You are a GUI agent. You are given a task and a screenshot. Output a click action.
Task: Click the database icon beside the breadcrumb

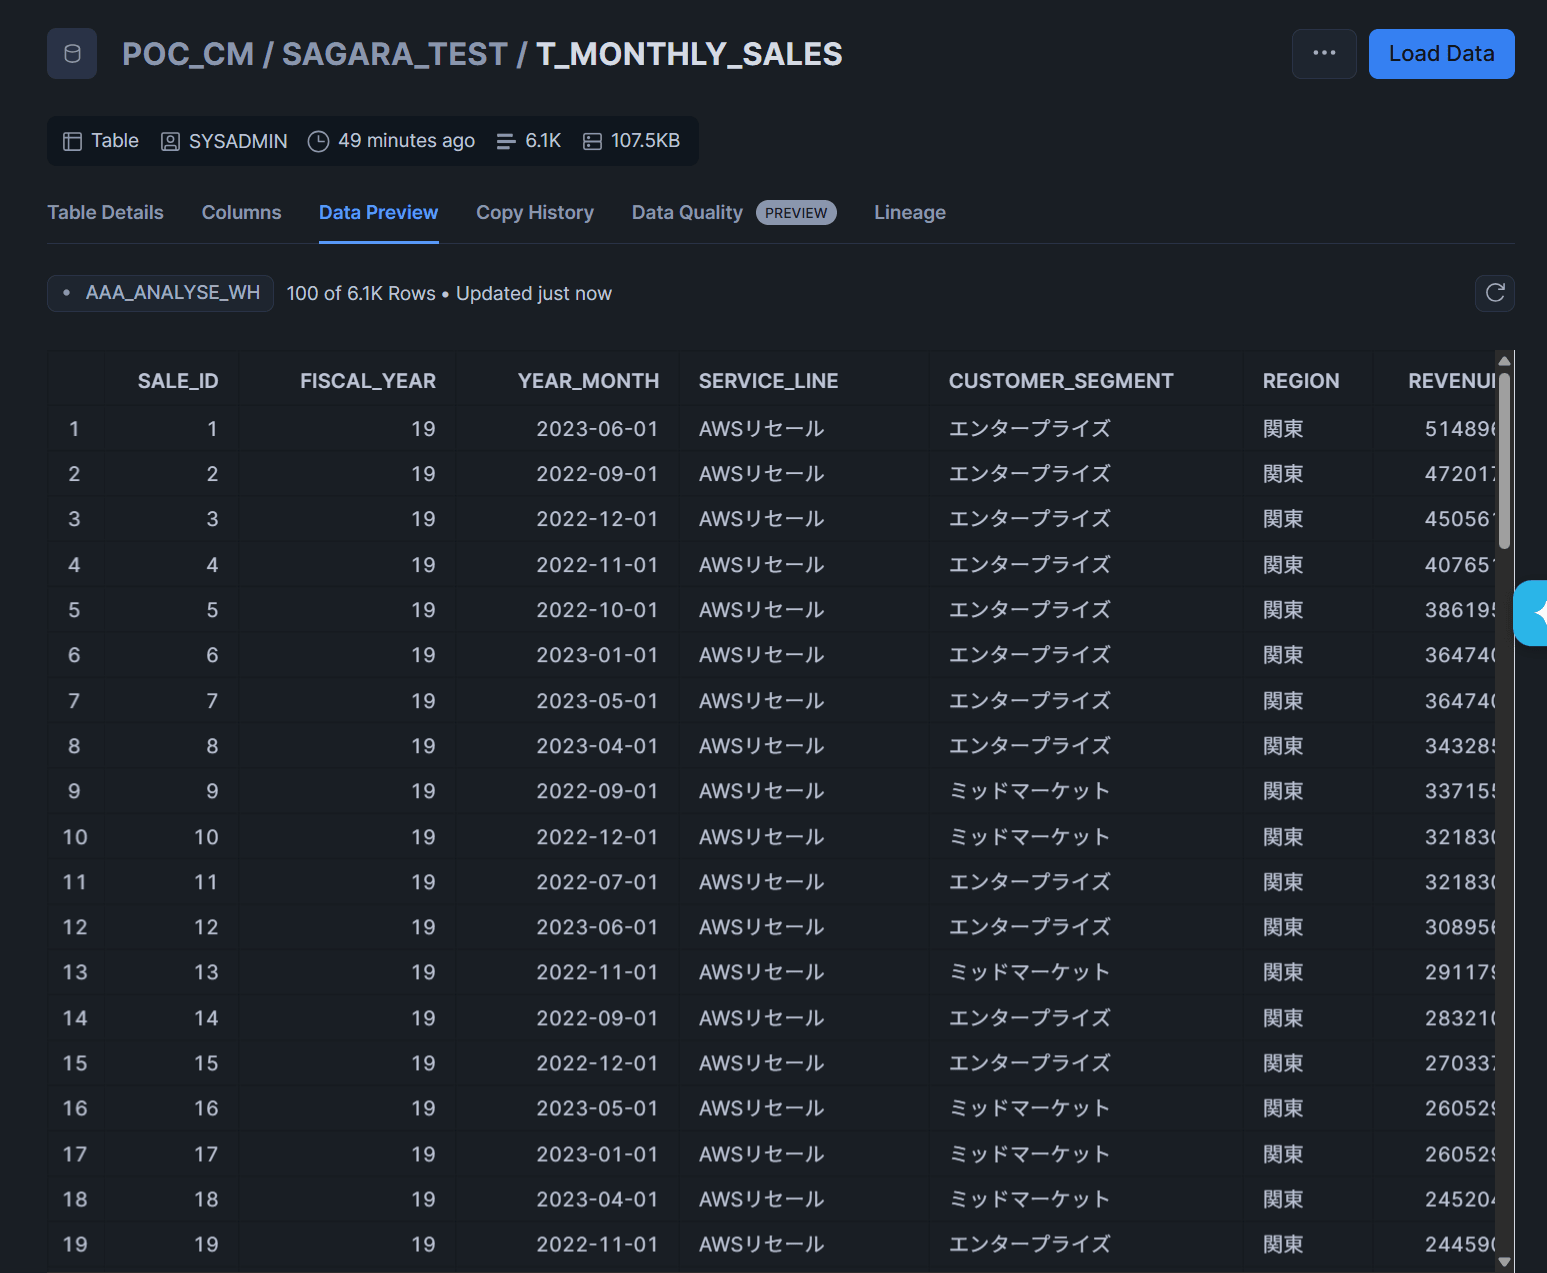[x=72, y=54]
